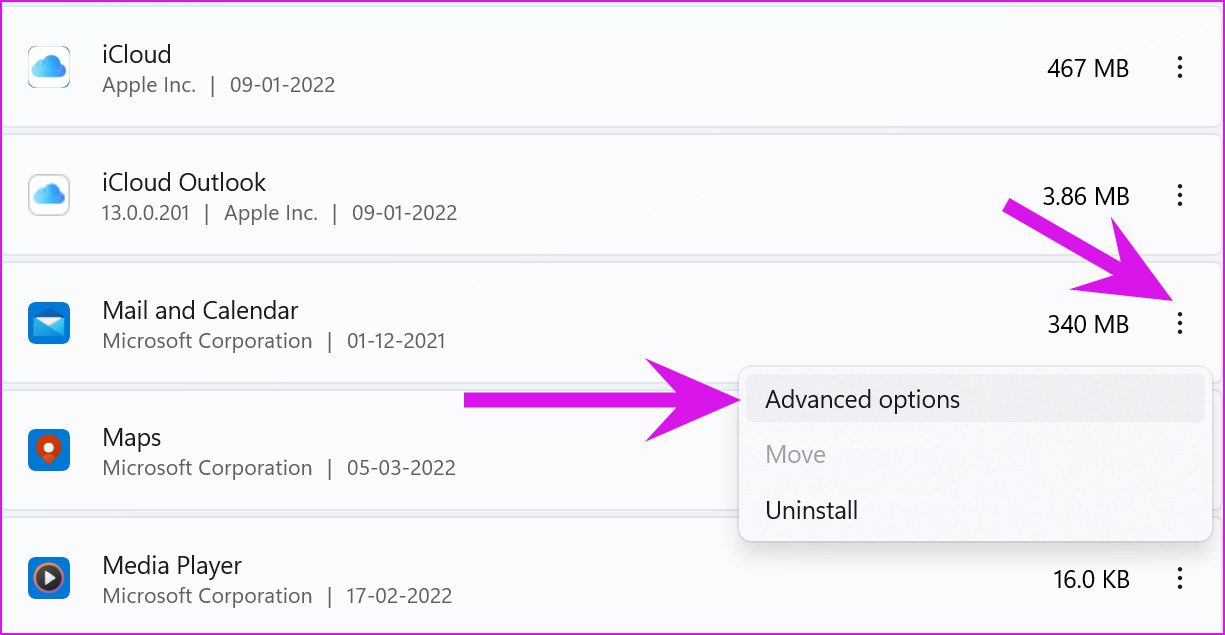Select the Maps app entry title
The width and height of the screenshot is (1225, 635).
click(132, 438)
